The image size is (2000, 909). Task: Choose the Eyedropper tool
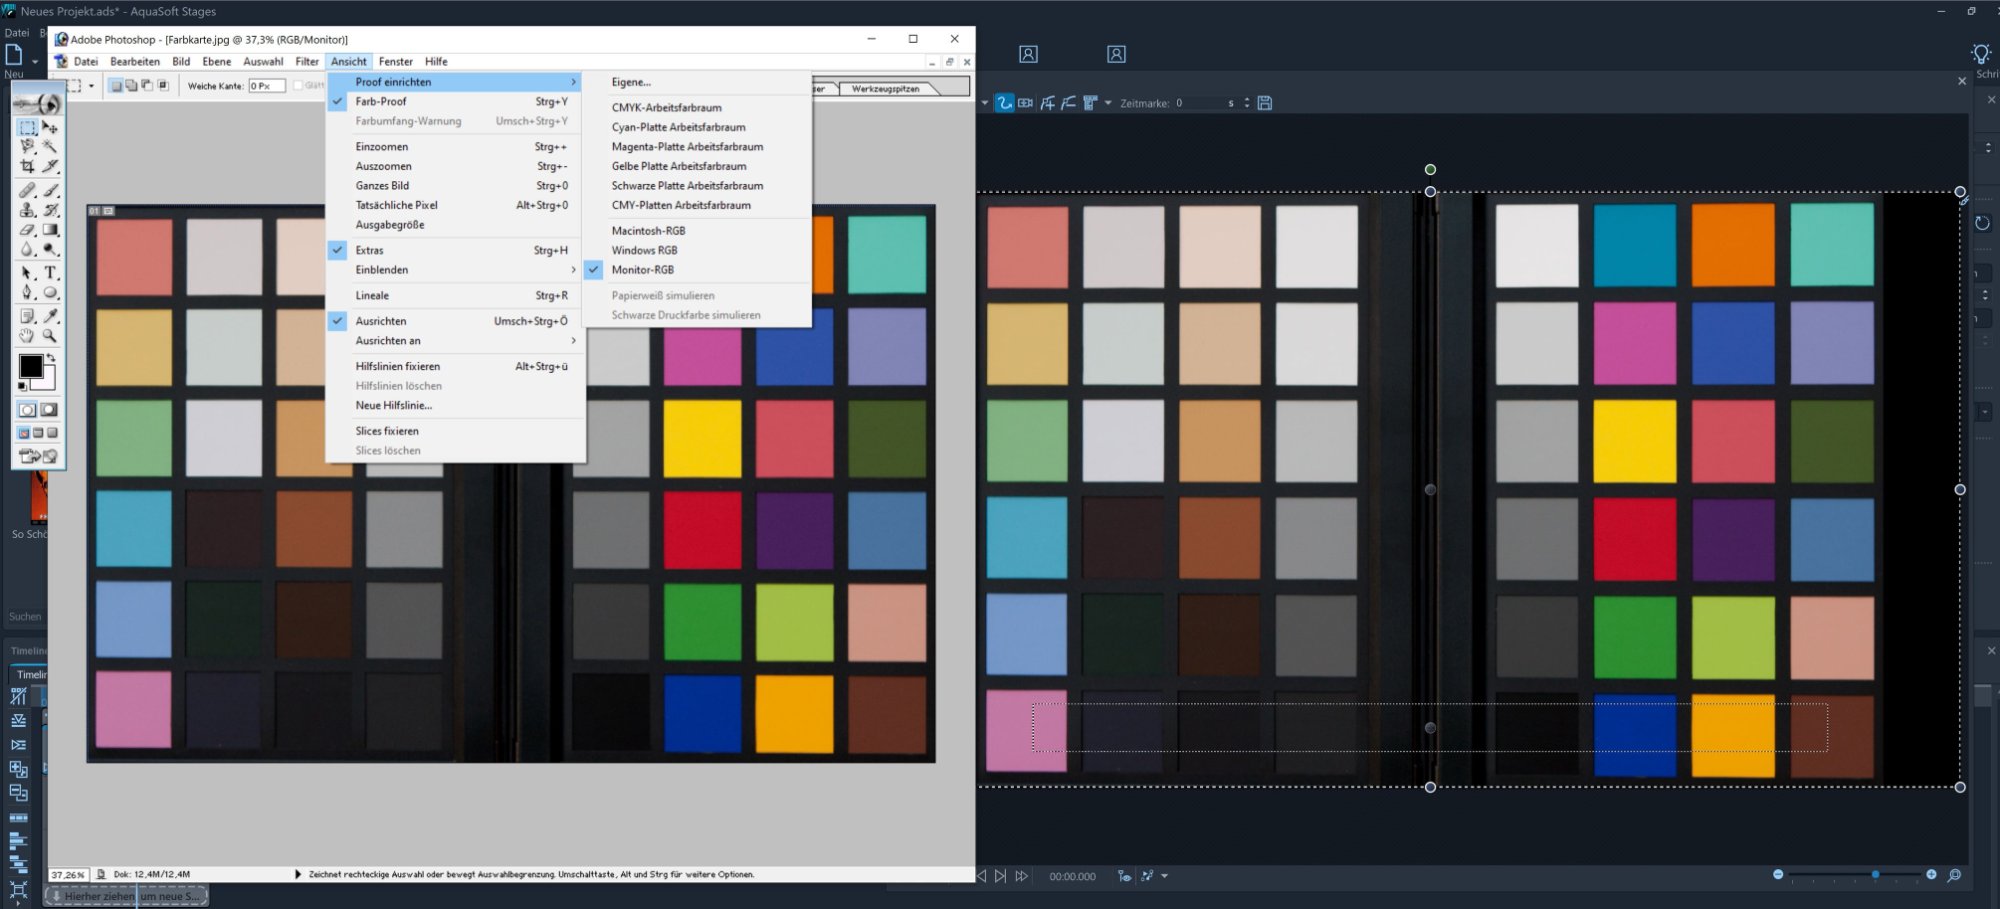tap(50, 316)
